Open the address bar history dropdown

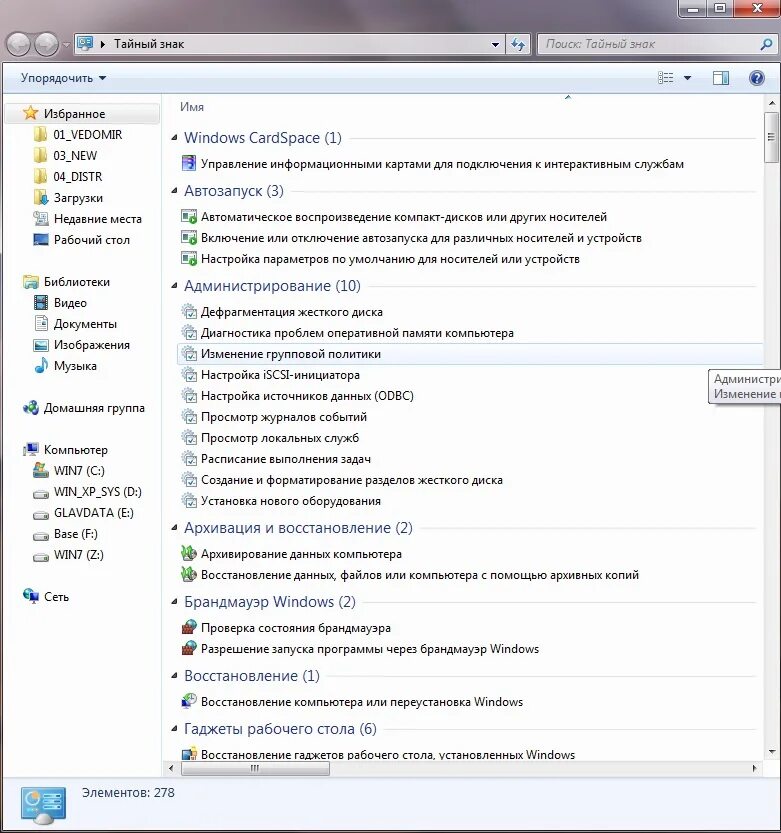[x=495, y=44]
